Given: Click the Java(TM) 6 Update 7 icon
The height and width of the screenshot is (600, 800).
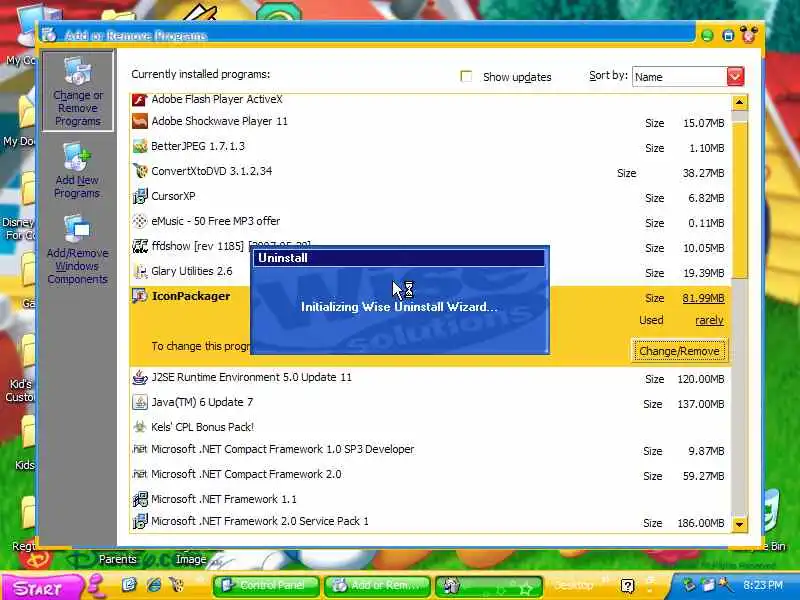Looking at the screenshot, I should 140,402.
